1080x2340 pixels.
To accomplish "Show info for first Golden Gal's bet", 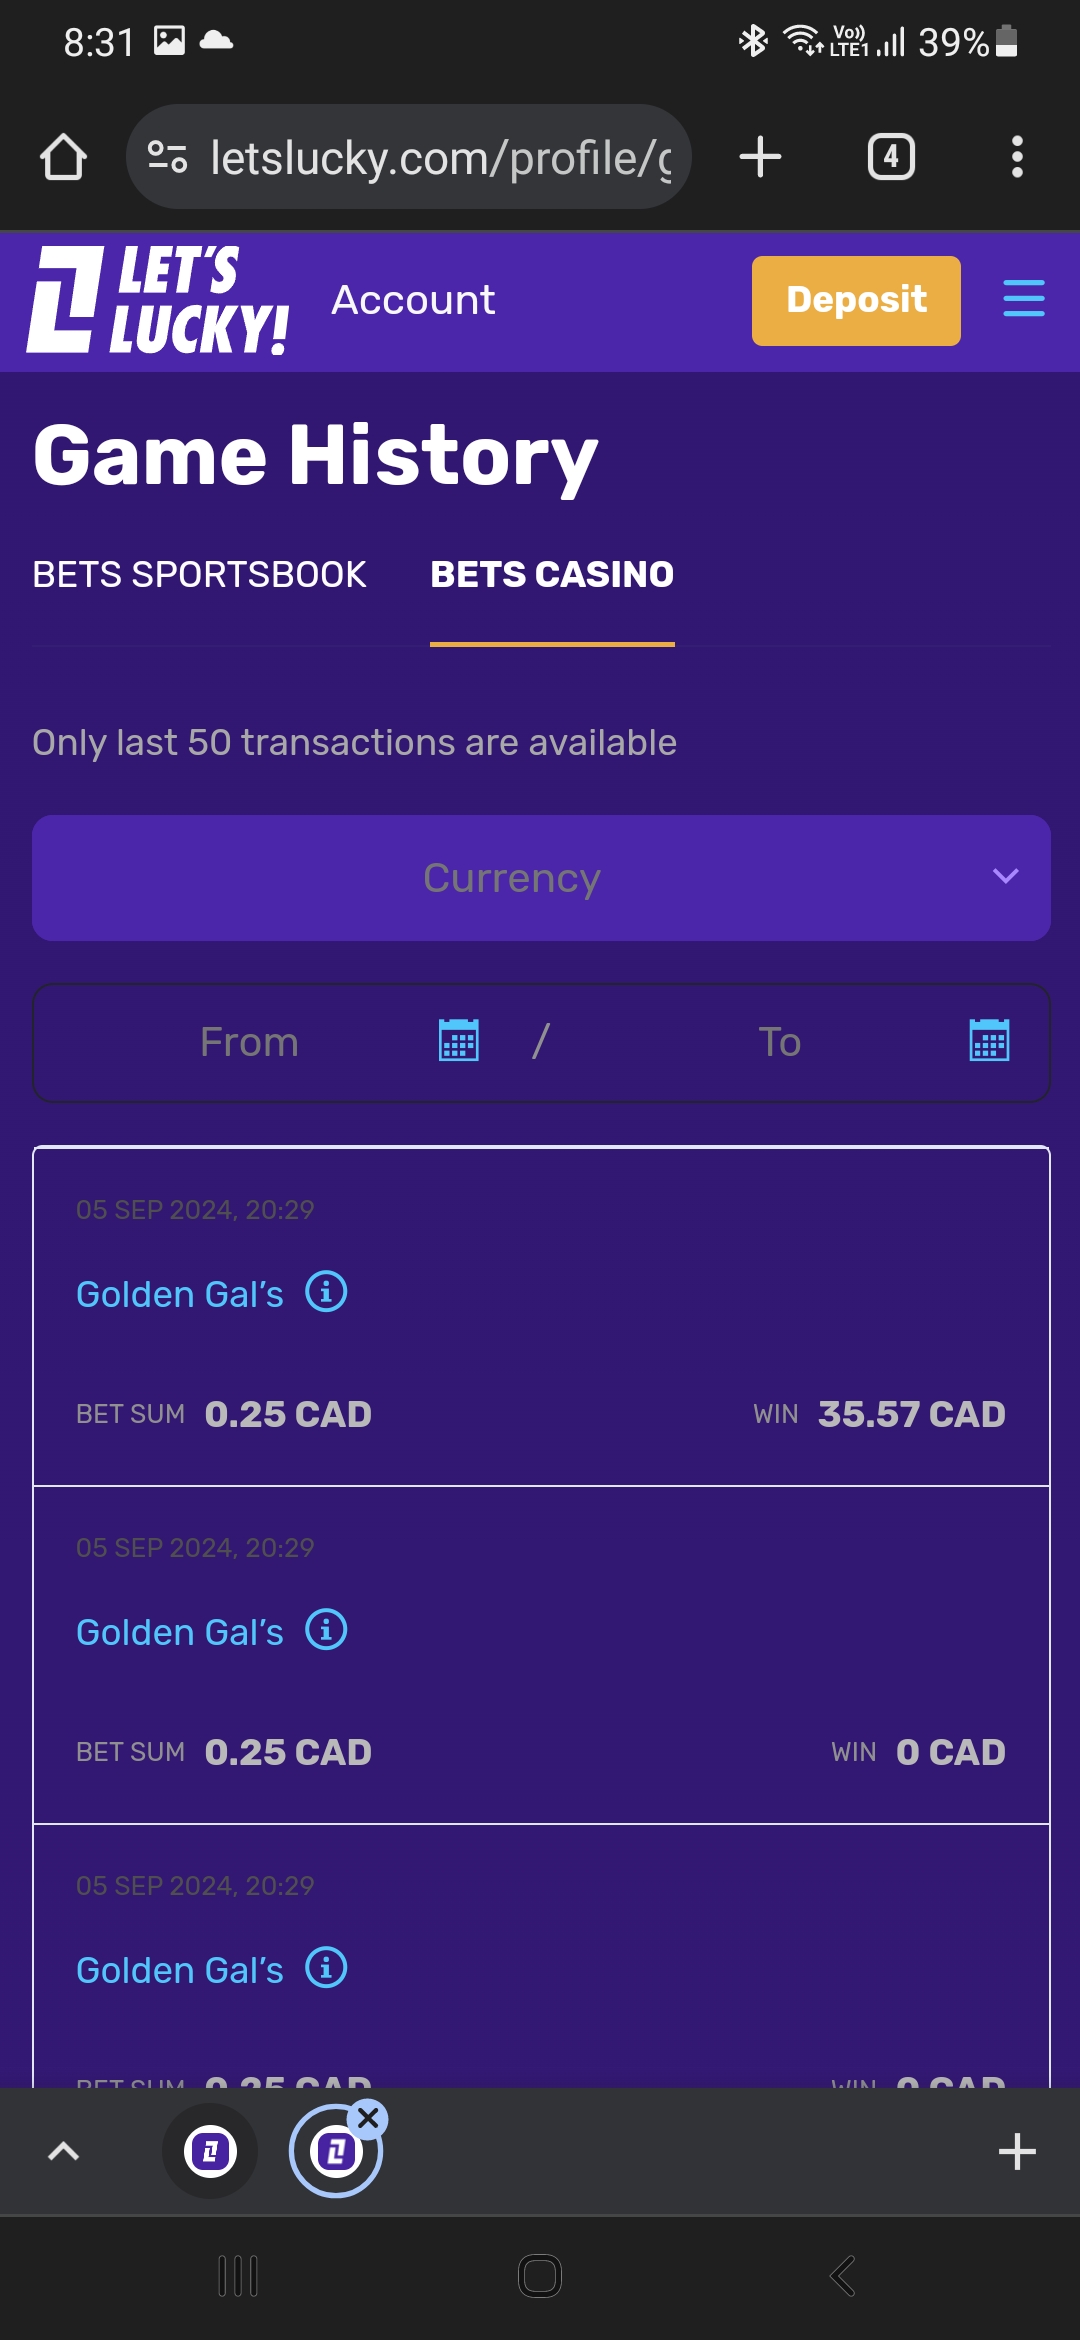I will point(326,1291).
